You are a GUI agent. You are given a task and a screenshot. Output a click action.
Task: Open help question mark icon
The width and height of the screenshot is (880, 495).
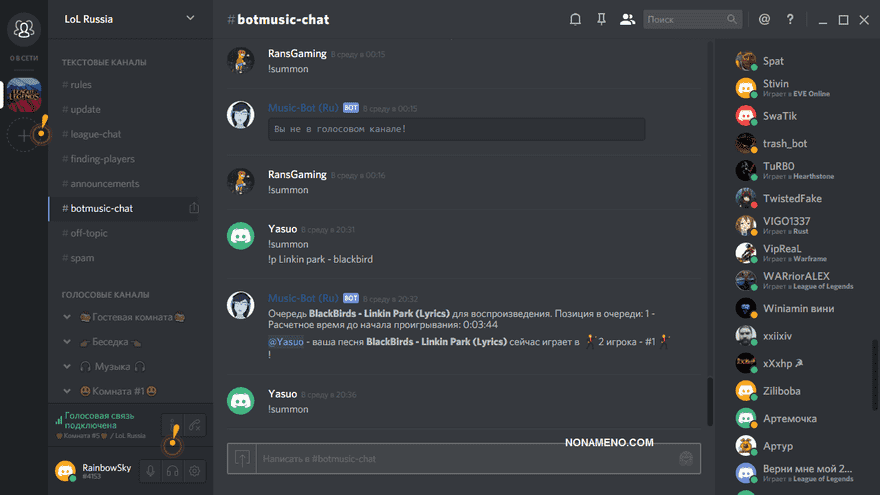click(790, 20)
